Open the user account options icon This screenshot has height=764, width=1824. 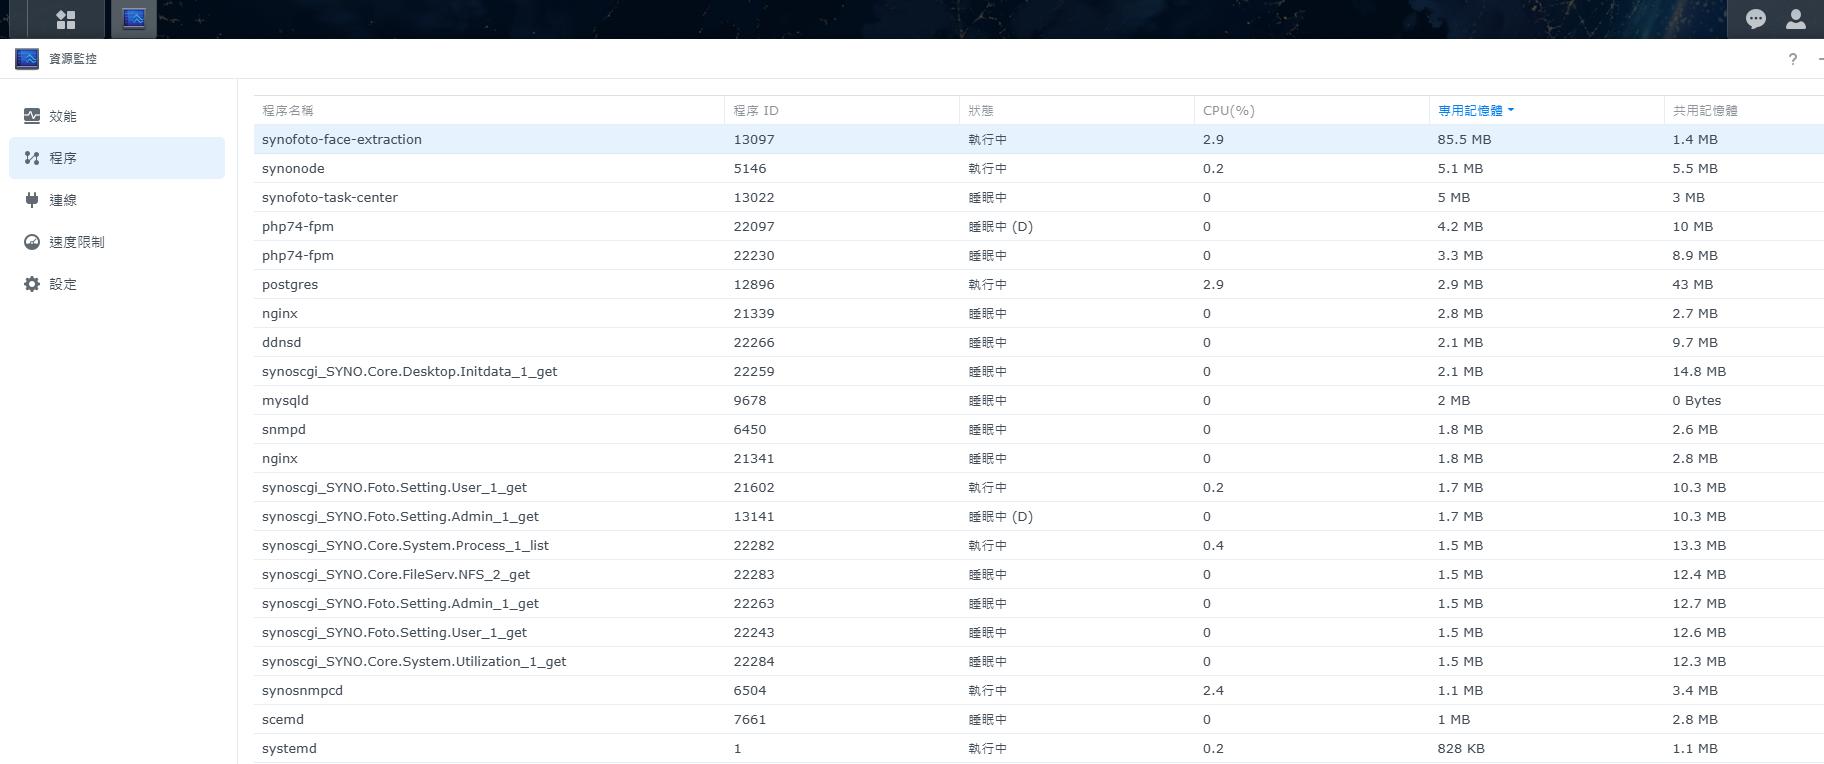1796,19
